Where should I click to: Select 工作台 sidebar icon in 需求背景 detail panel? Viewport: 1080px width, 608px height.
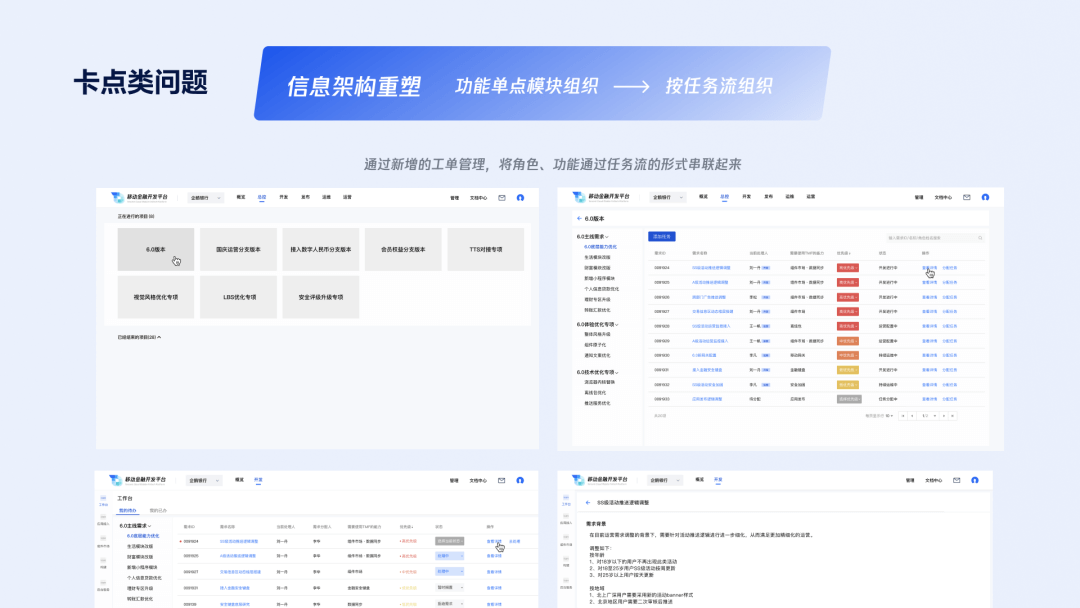566,500
